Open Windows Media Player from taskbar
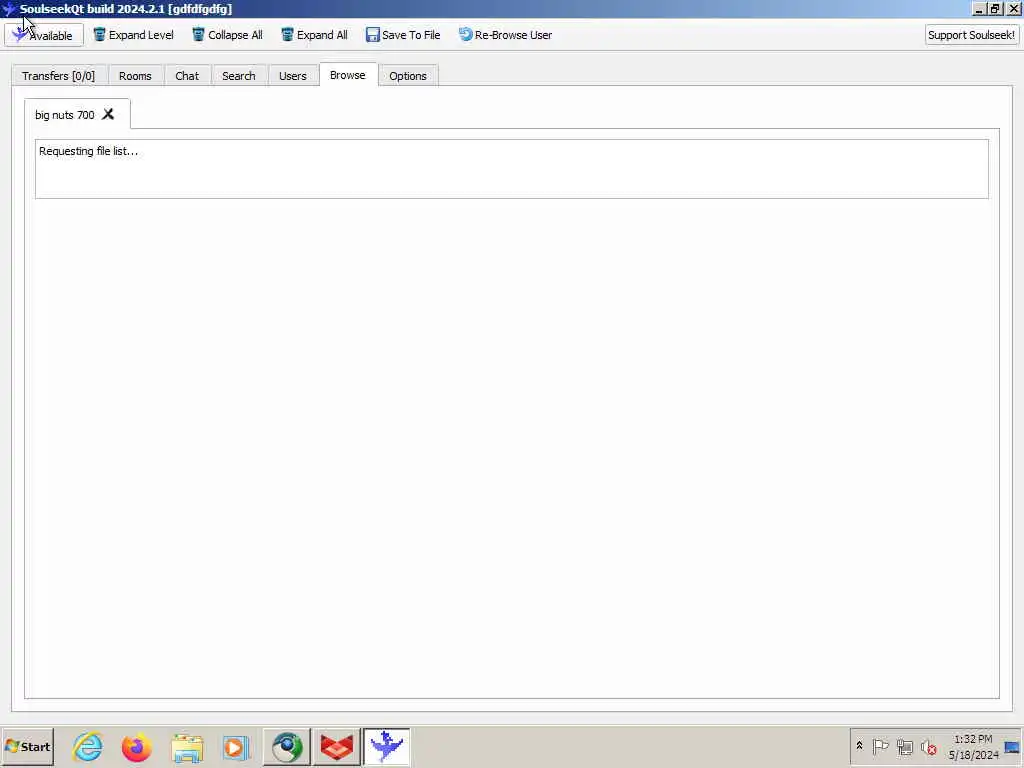This screenshot has height=768, width=1024. pyautogui.click(x=235, y=747)
